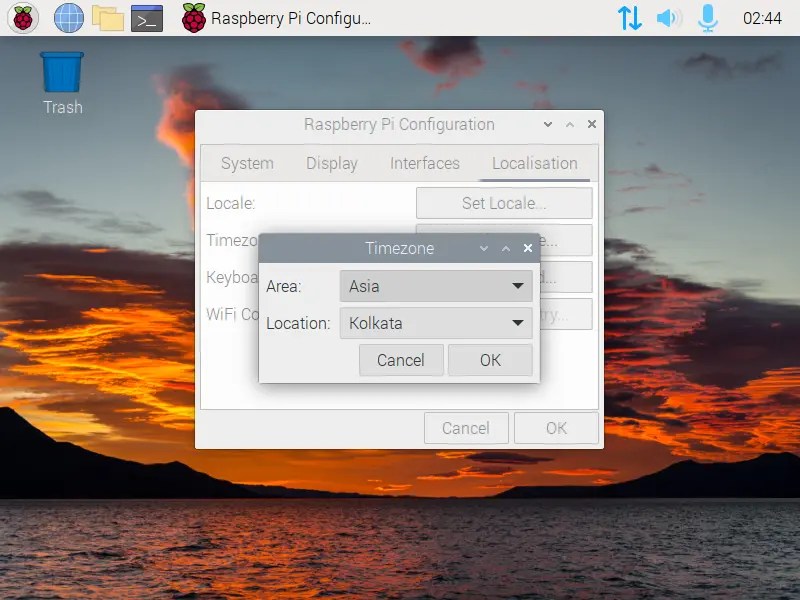Open the Location dropdown showing Kolkata

click(436, 321)
